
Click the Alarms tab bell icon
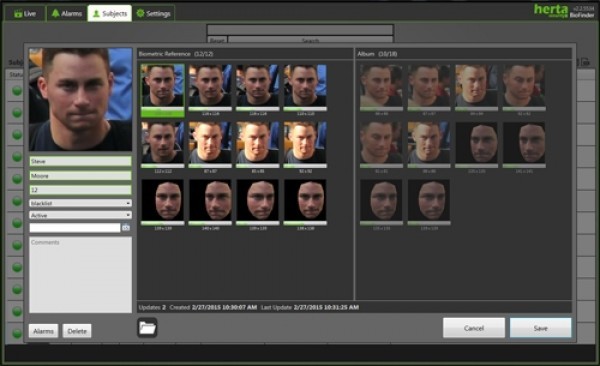coord(55,13)
